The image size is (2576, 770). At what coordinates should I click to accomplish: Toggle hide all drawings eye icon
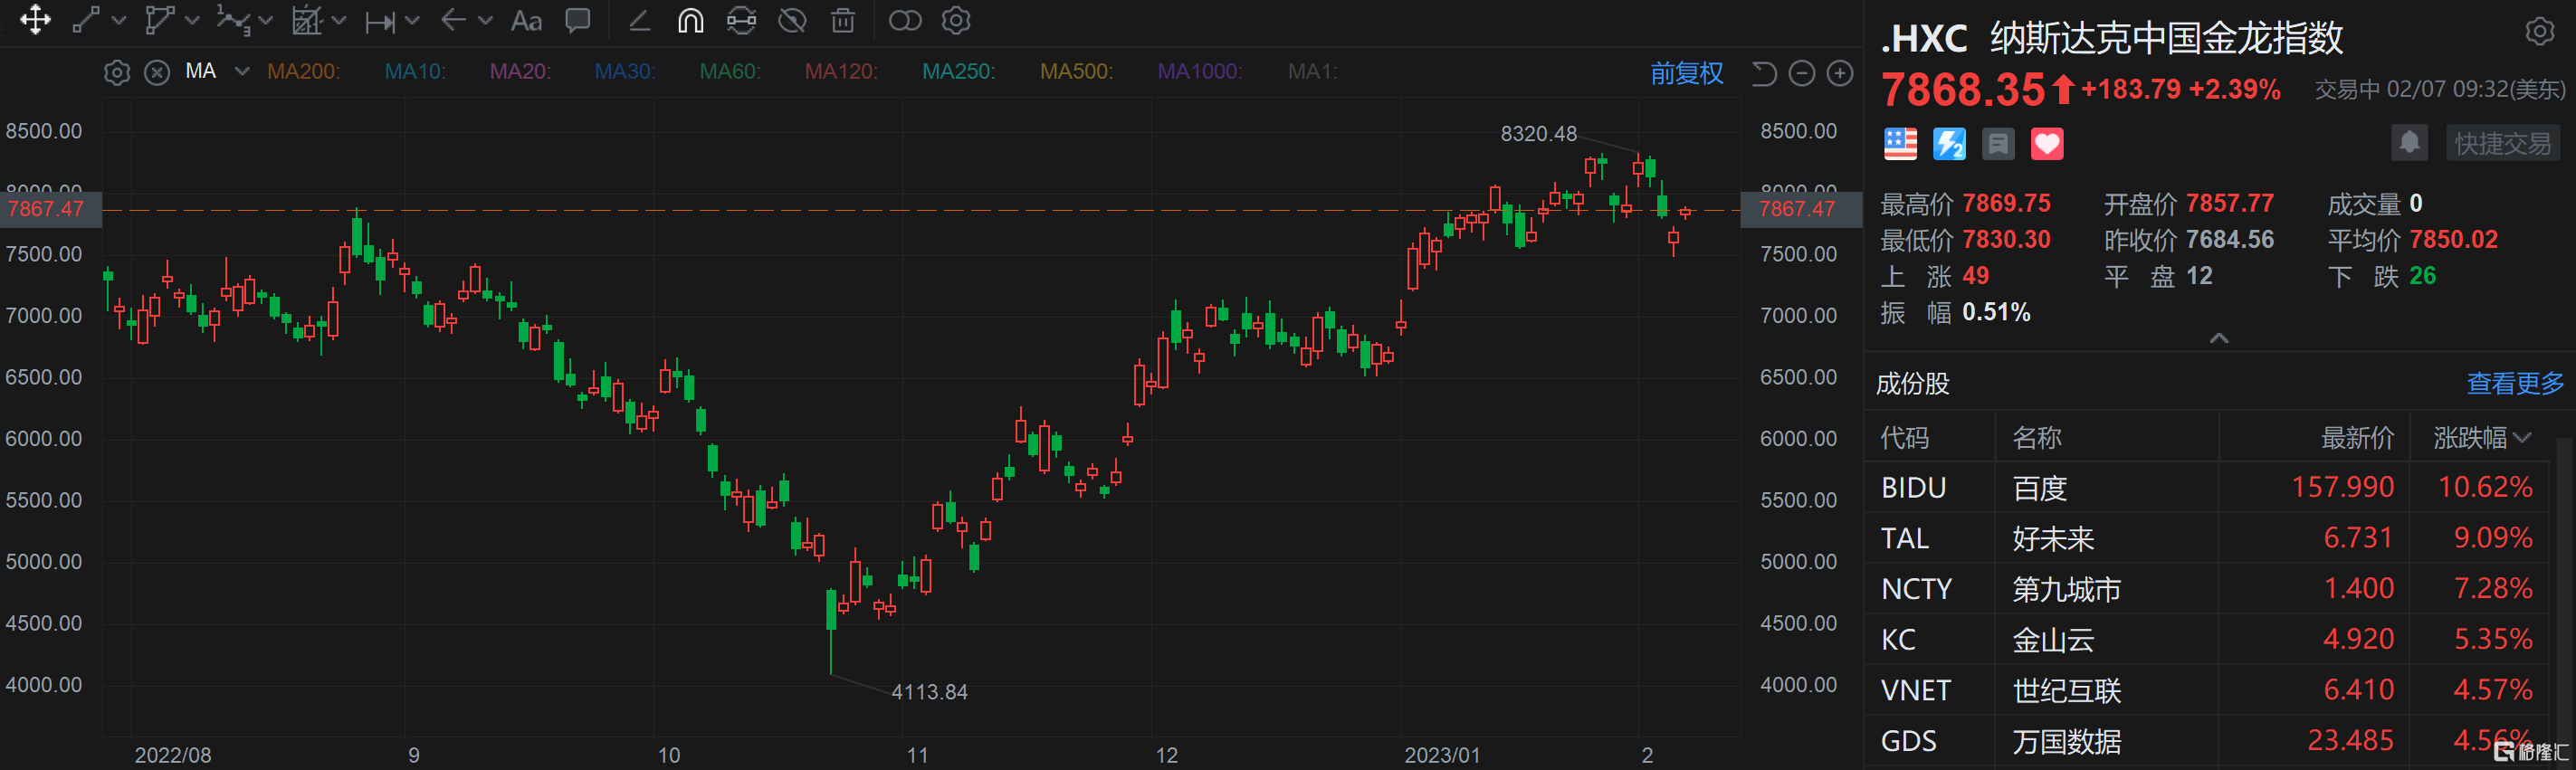pos(792,21)
